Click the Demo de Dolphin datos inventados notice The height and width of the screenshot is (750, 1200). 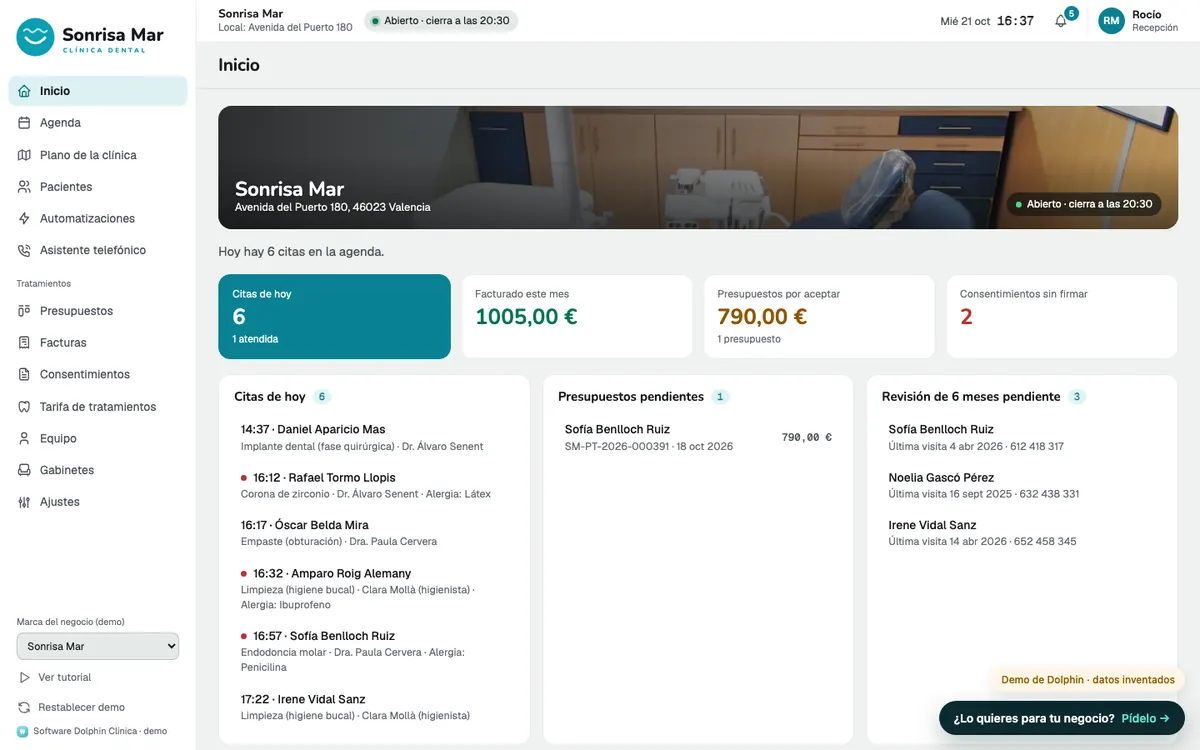pos(1088,680)
